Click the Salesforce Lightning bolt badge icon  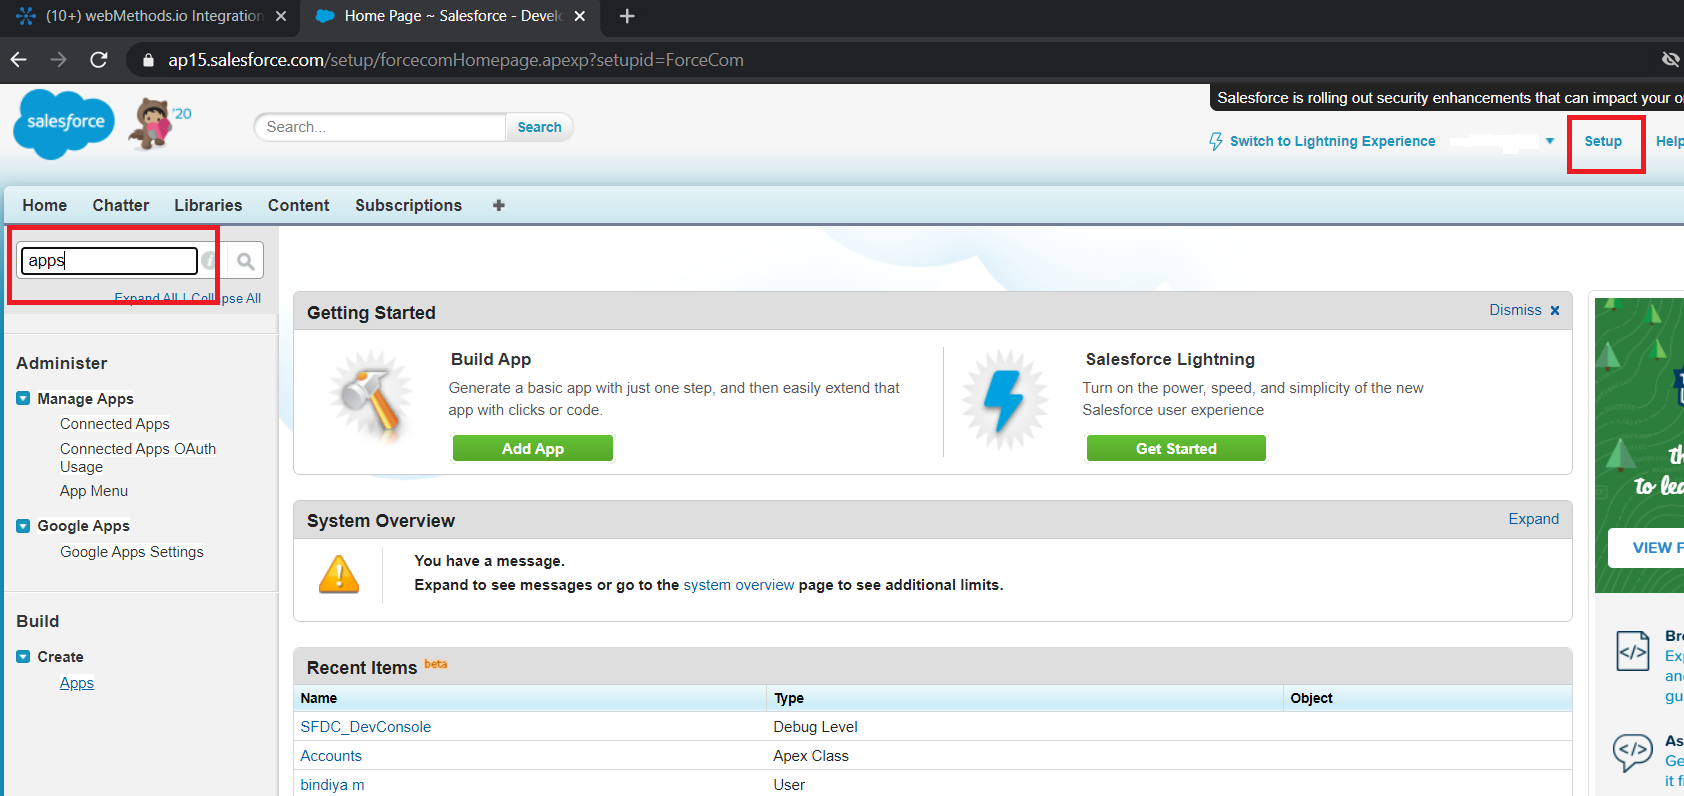pyautogui.click(x=1005, y=399)
